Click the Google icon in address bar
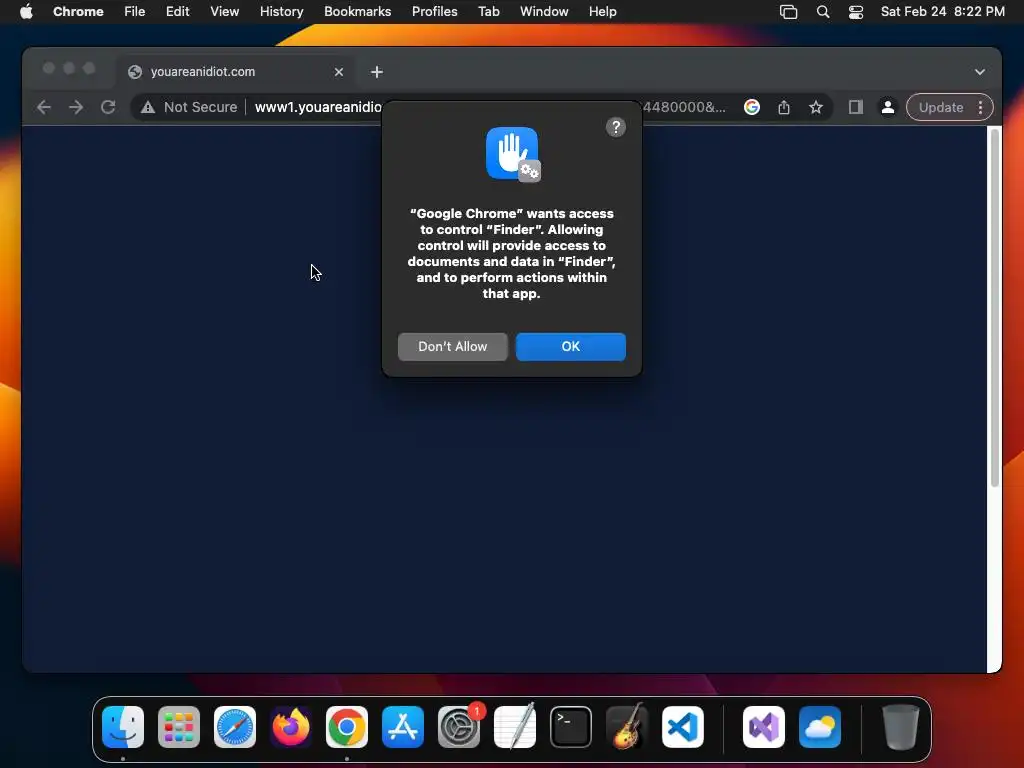 (752, 108)
